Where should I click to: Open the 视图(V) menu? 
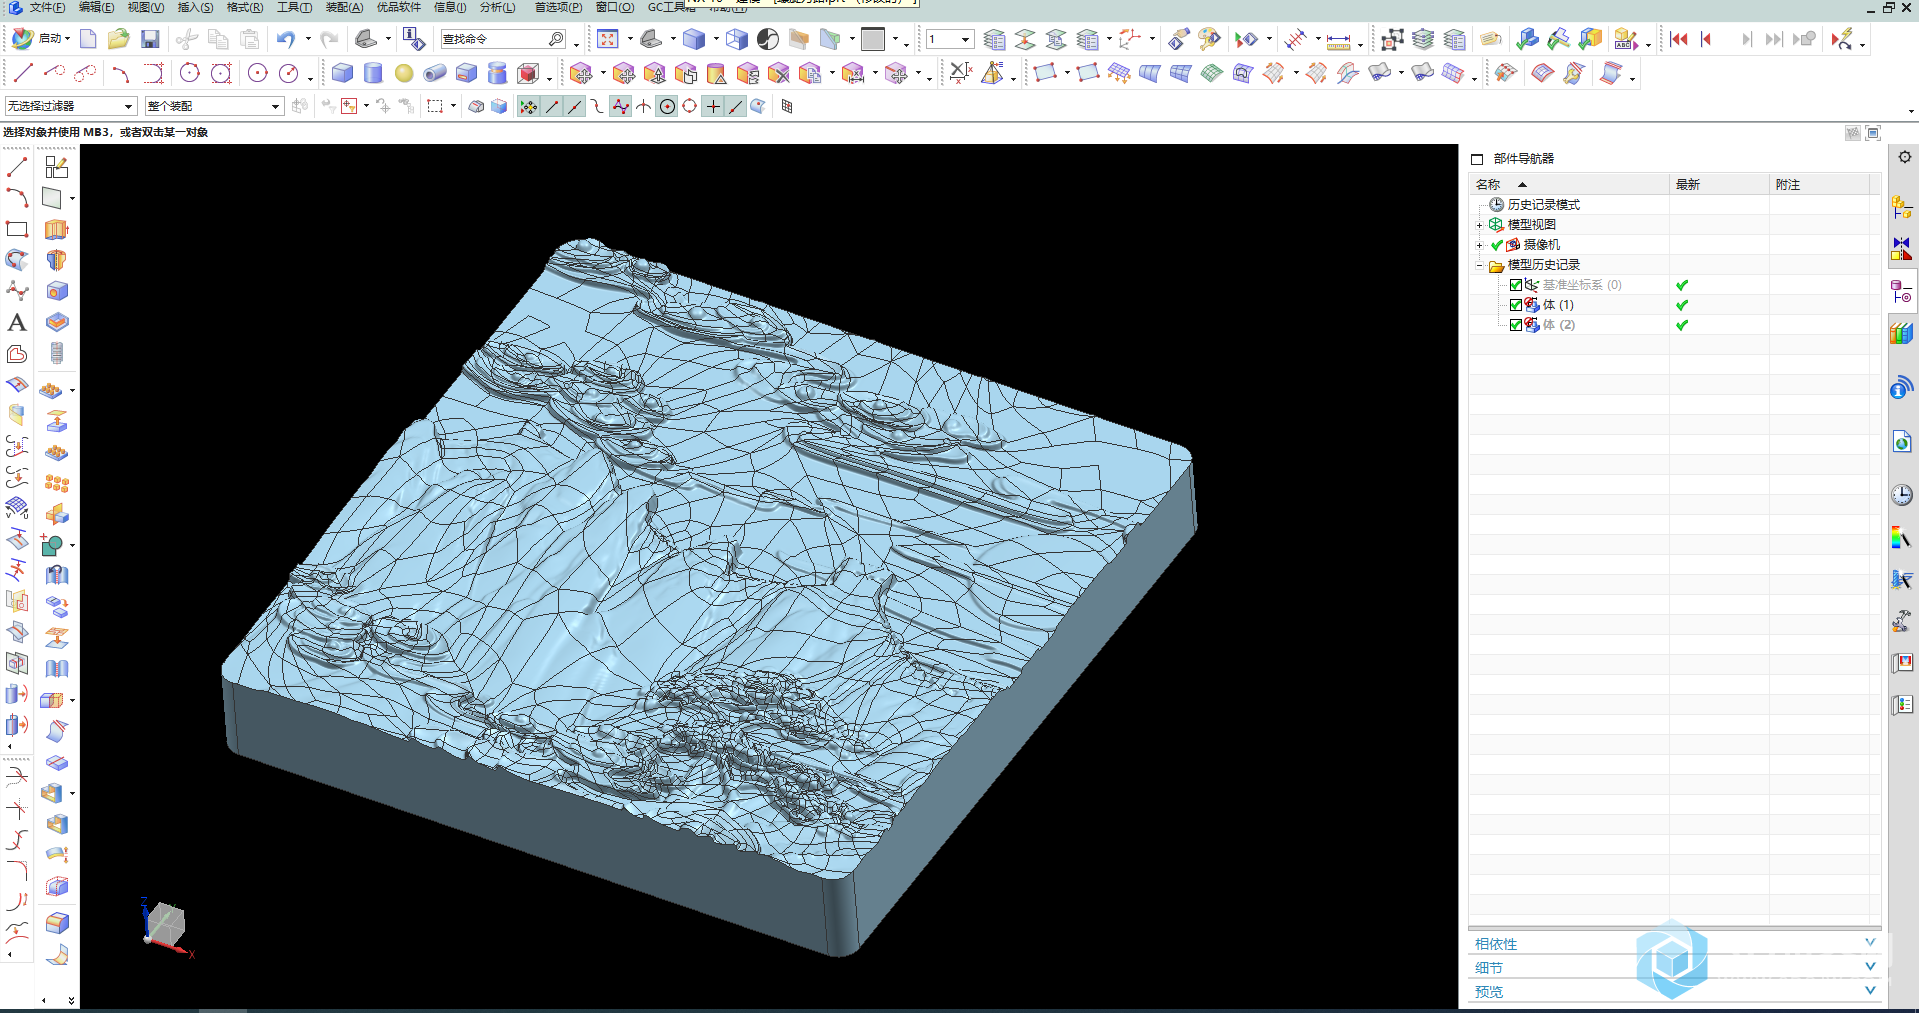point(145,7)
